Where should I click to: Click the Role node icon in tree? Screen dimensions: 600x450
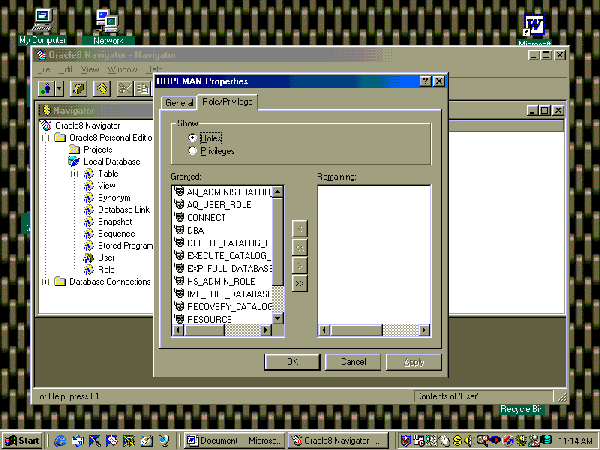pos(89,269)
